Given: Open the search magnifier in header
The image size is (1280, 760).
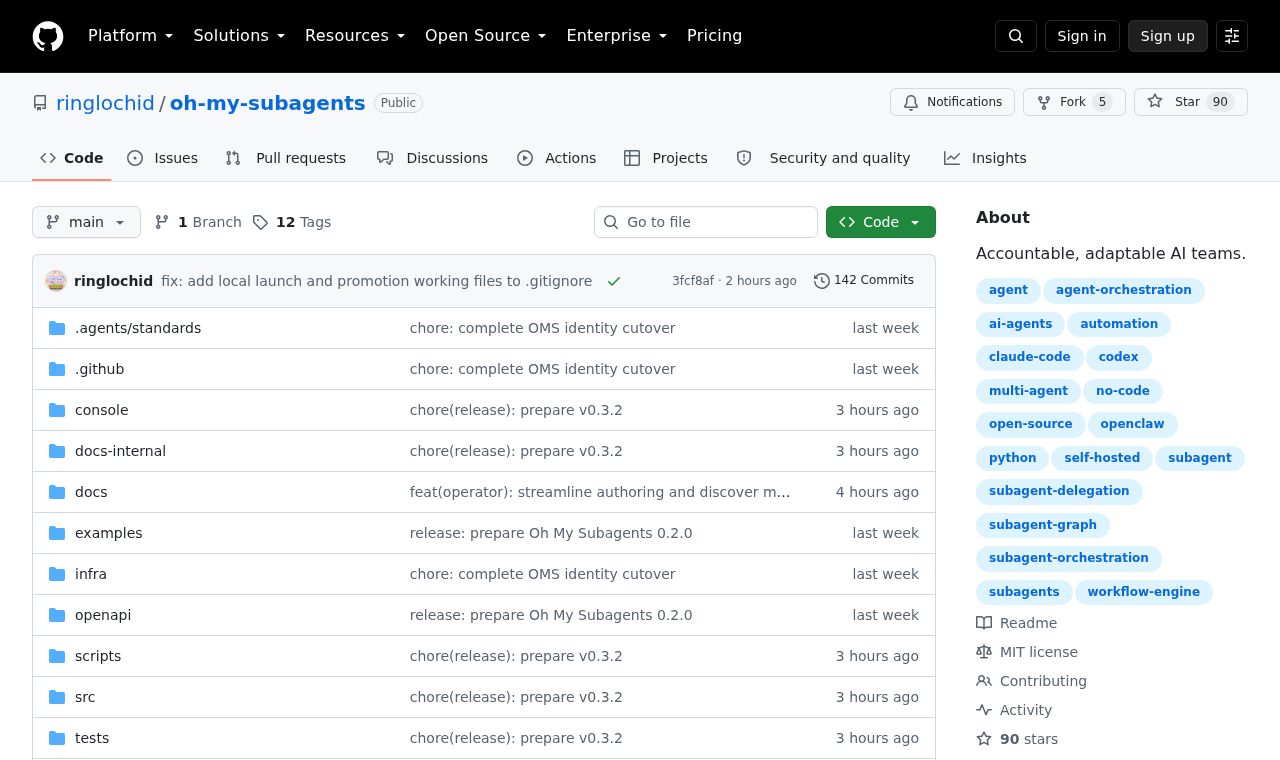Looking at the screenshot, I should (1016, 36).
